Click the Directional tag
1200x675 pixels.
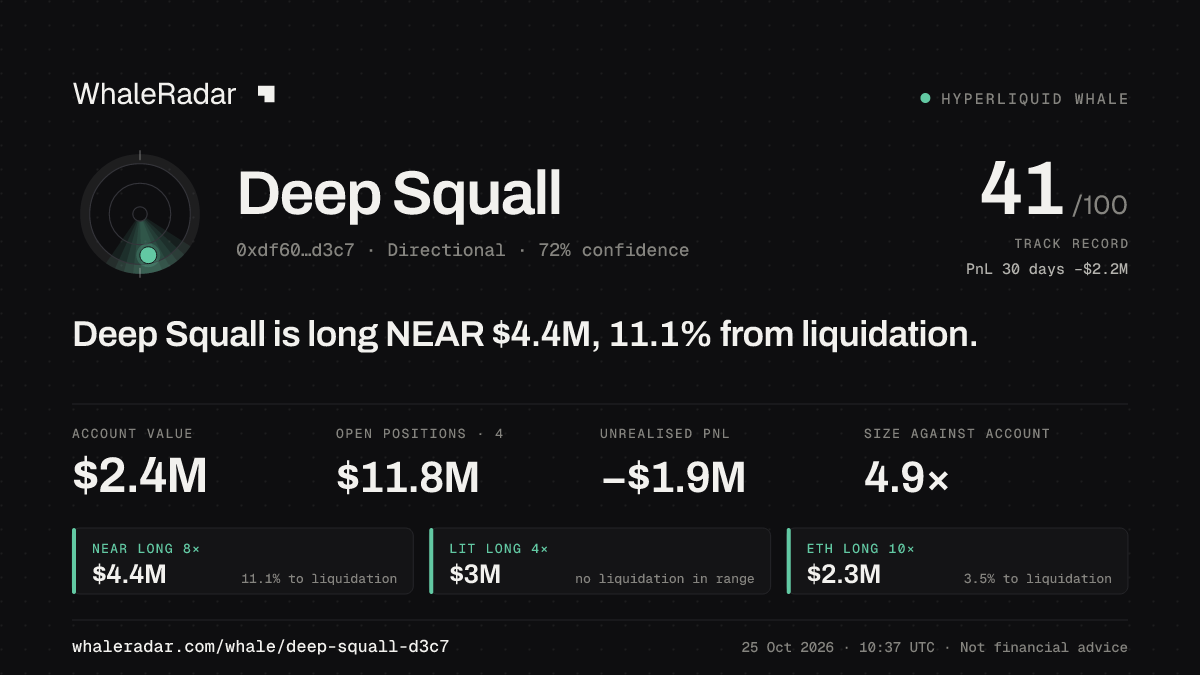tap(446, 250)
